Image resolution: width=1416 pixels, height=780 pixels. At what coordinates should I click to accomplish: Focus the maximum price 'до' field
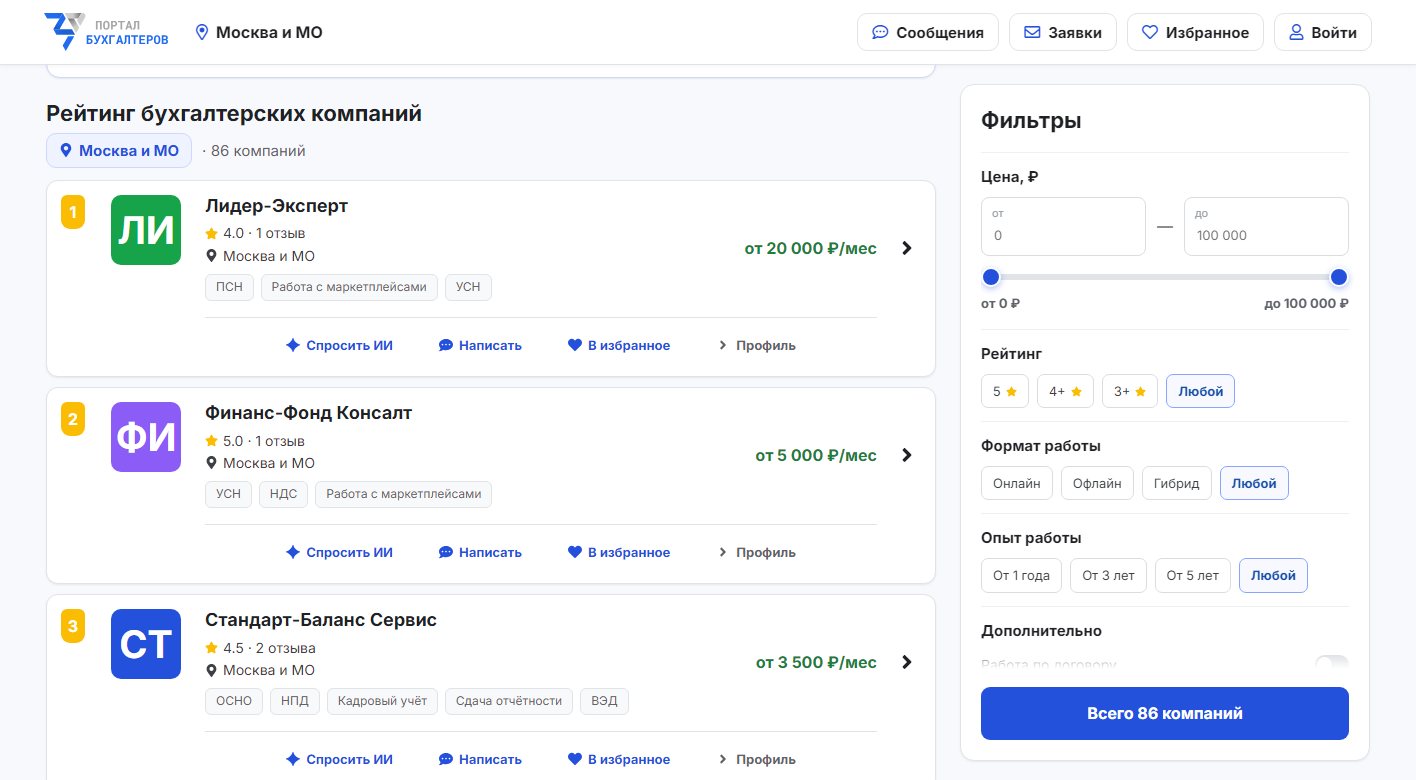click(1266, 226)
